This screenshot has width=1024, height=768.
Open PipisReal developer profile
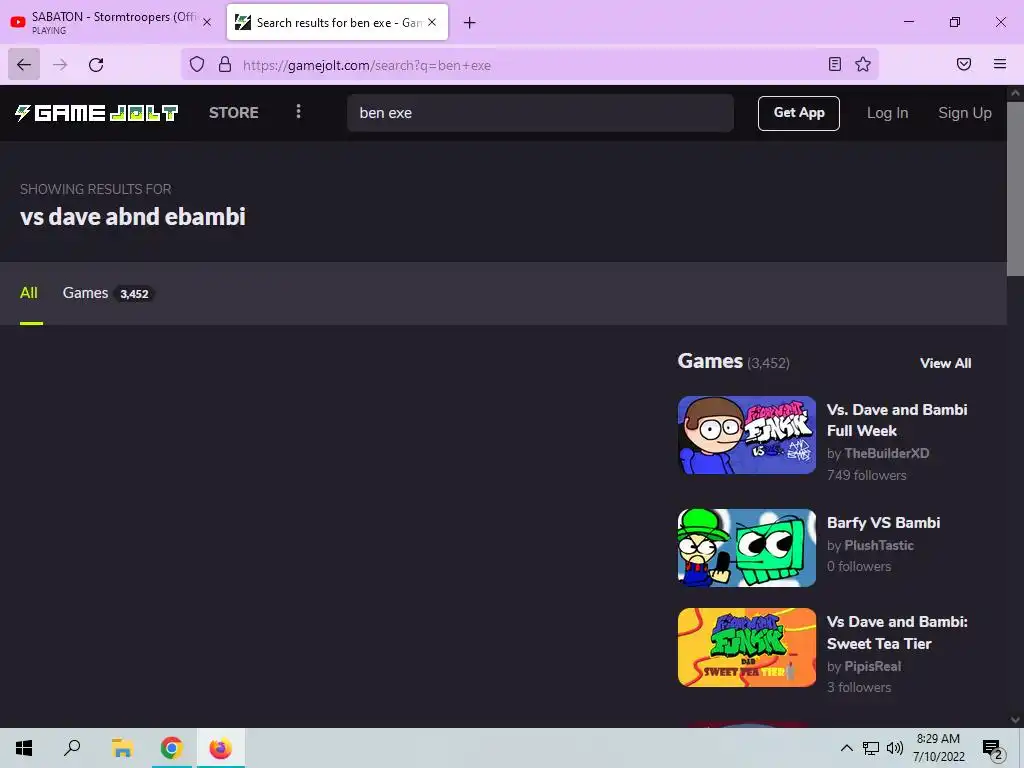click(872, 666)
